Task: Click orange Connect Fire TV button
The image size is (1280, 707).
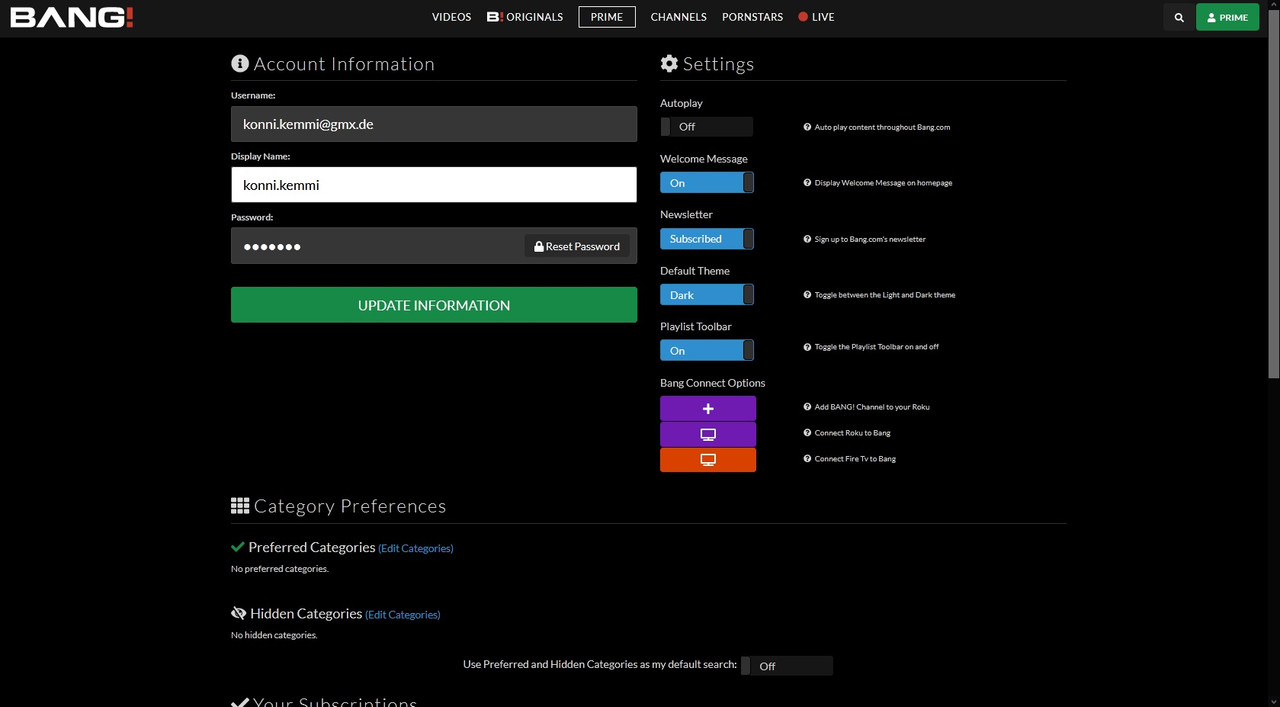Action: [x=708, y=460]
